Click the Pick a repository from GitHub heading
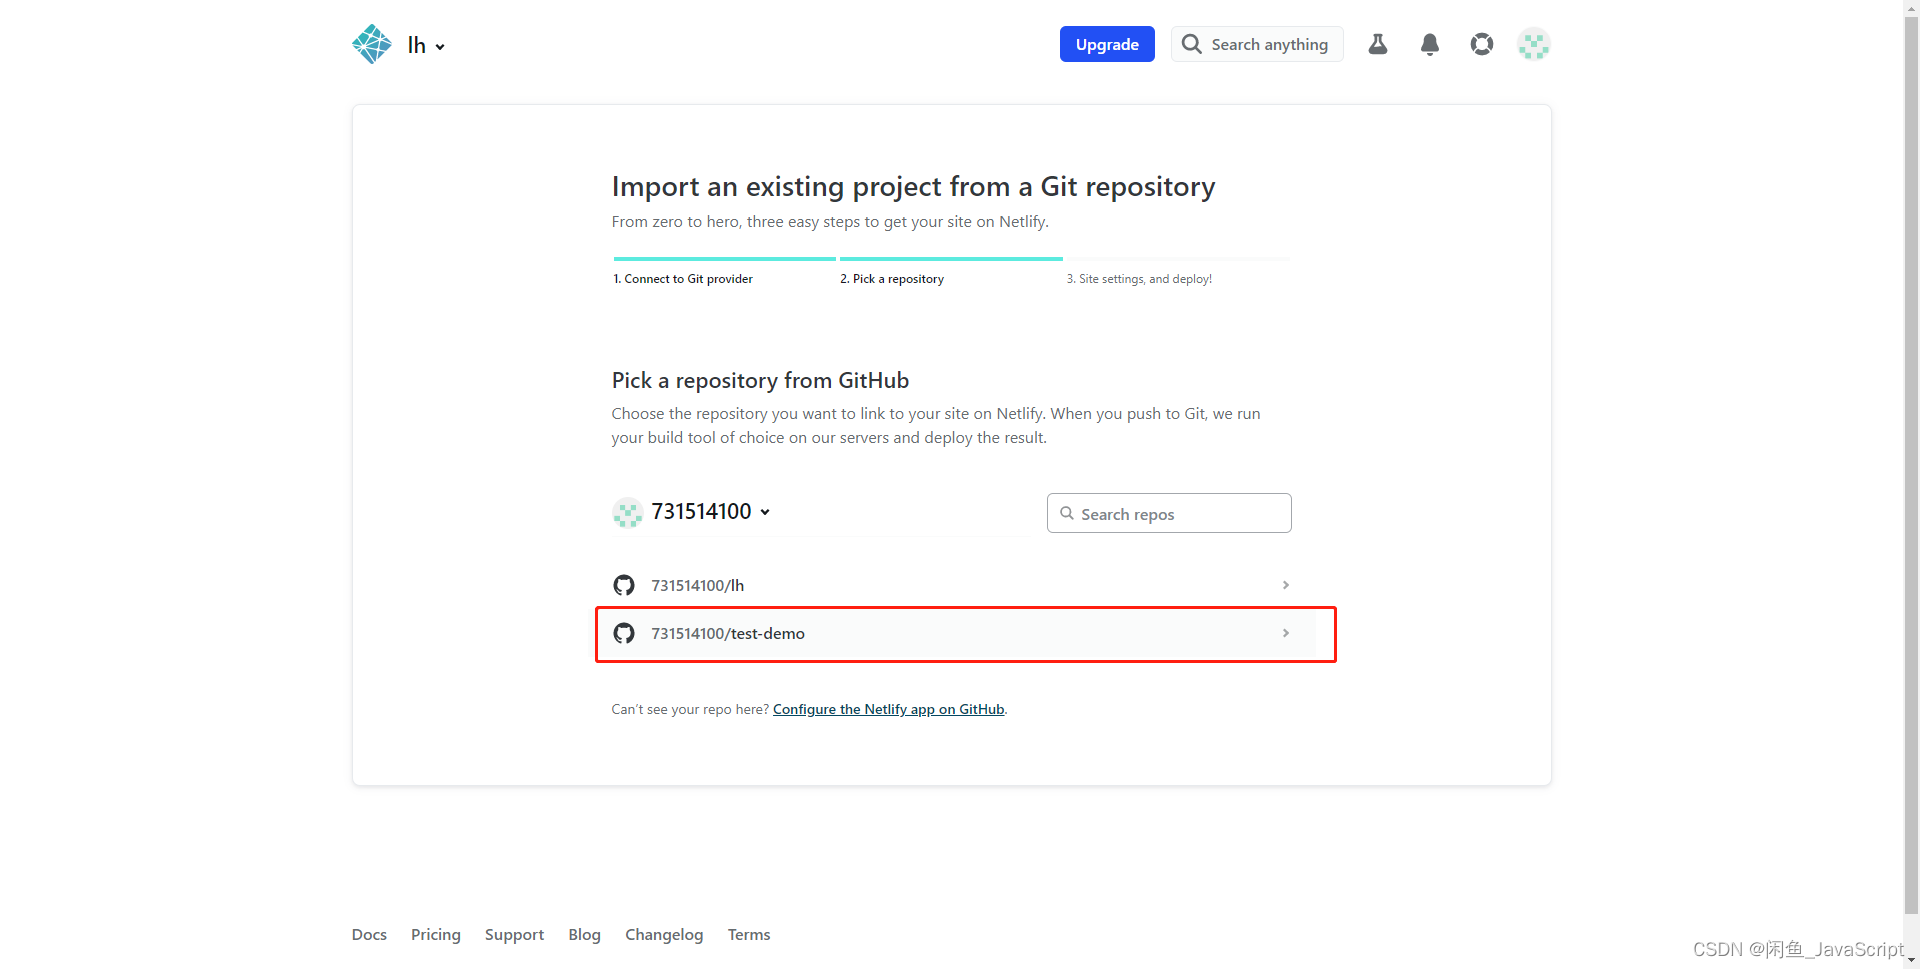 point(760,380)
